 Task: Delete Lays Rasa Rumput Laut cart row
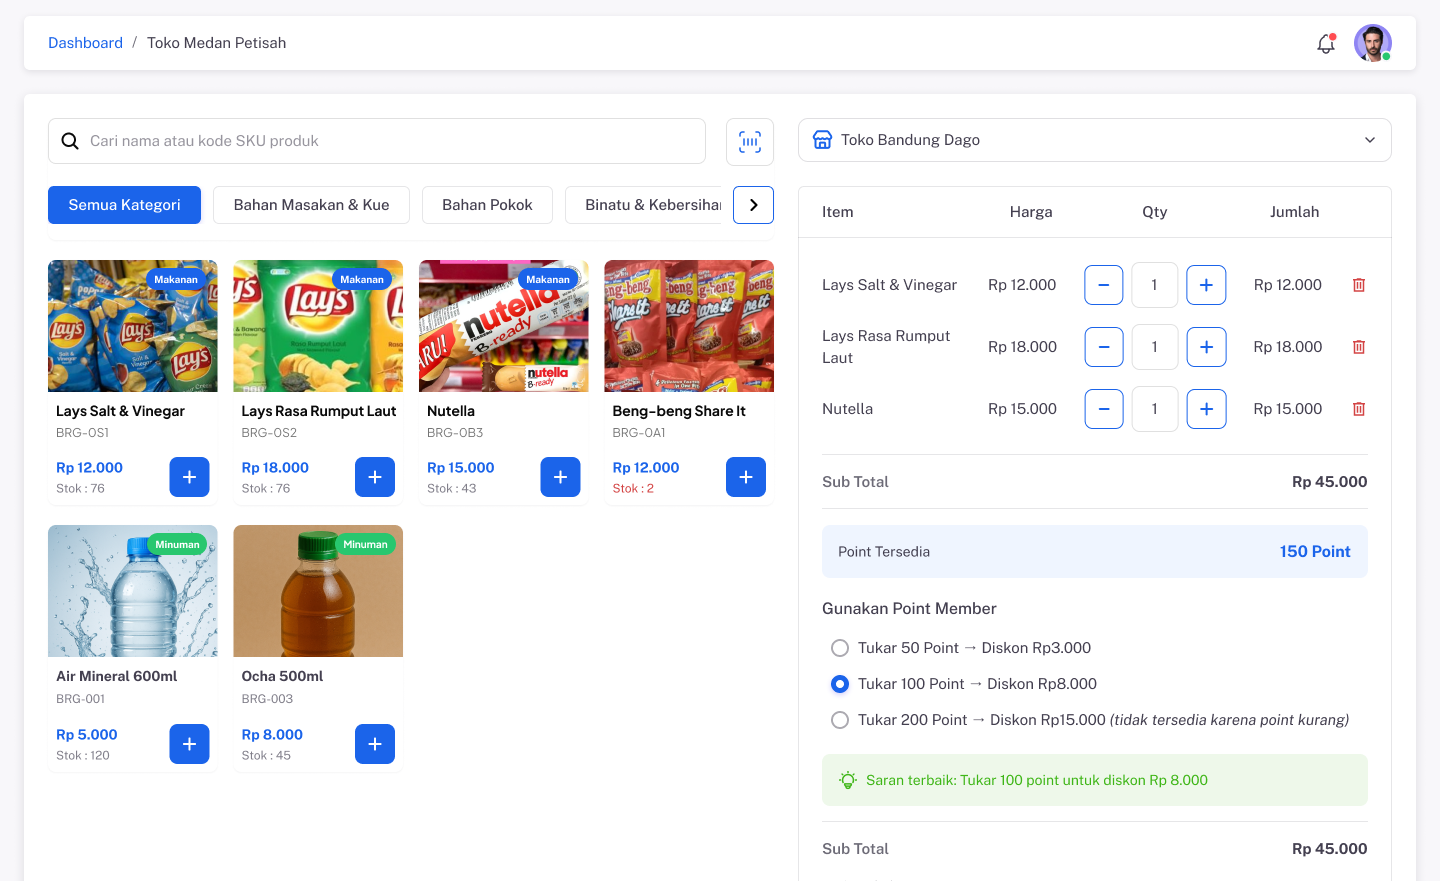pos(1359,347)
